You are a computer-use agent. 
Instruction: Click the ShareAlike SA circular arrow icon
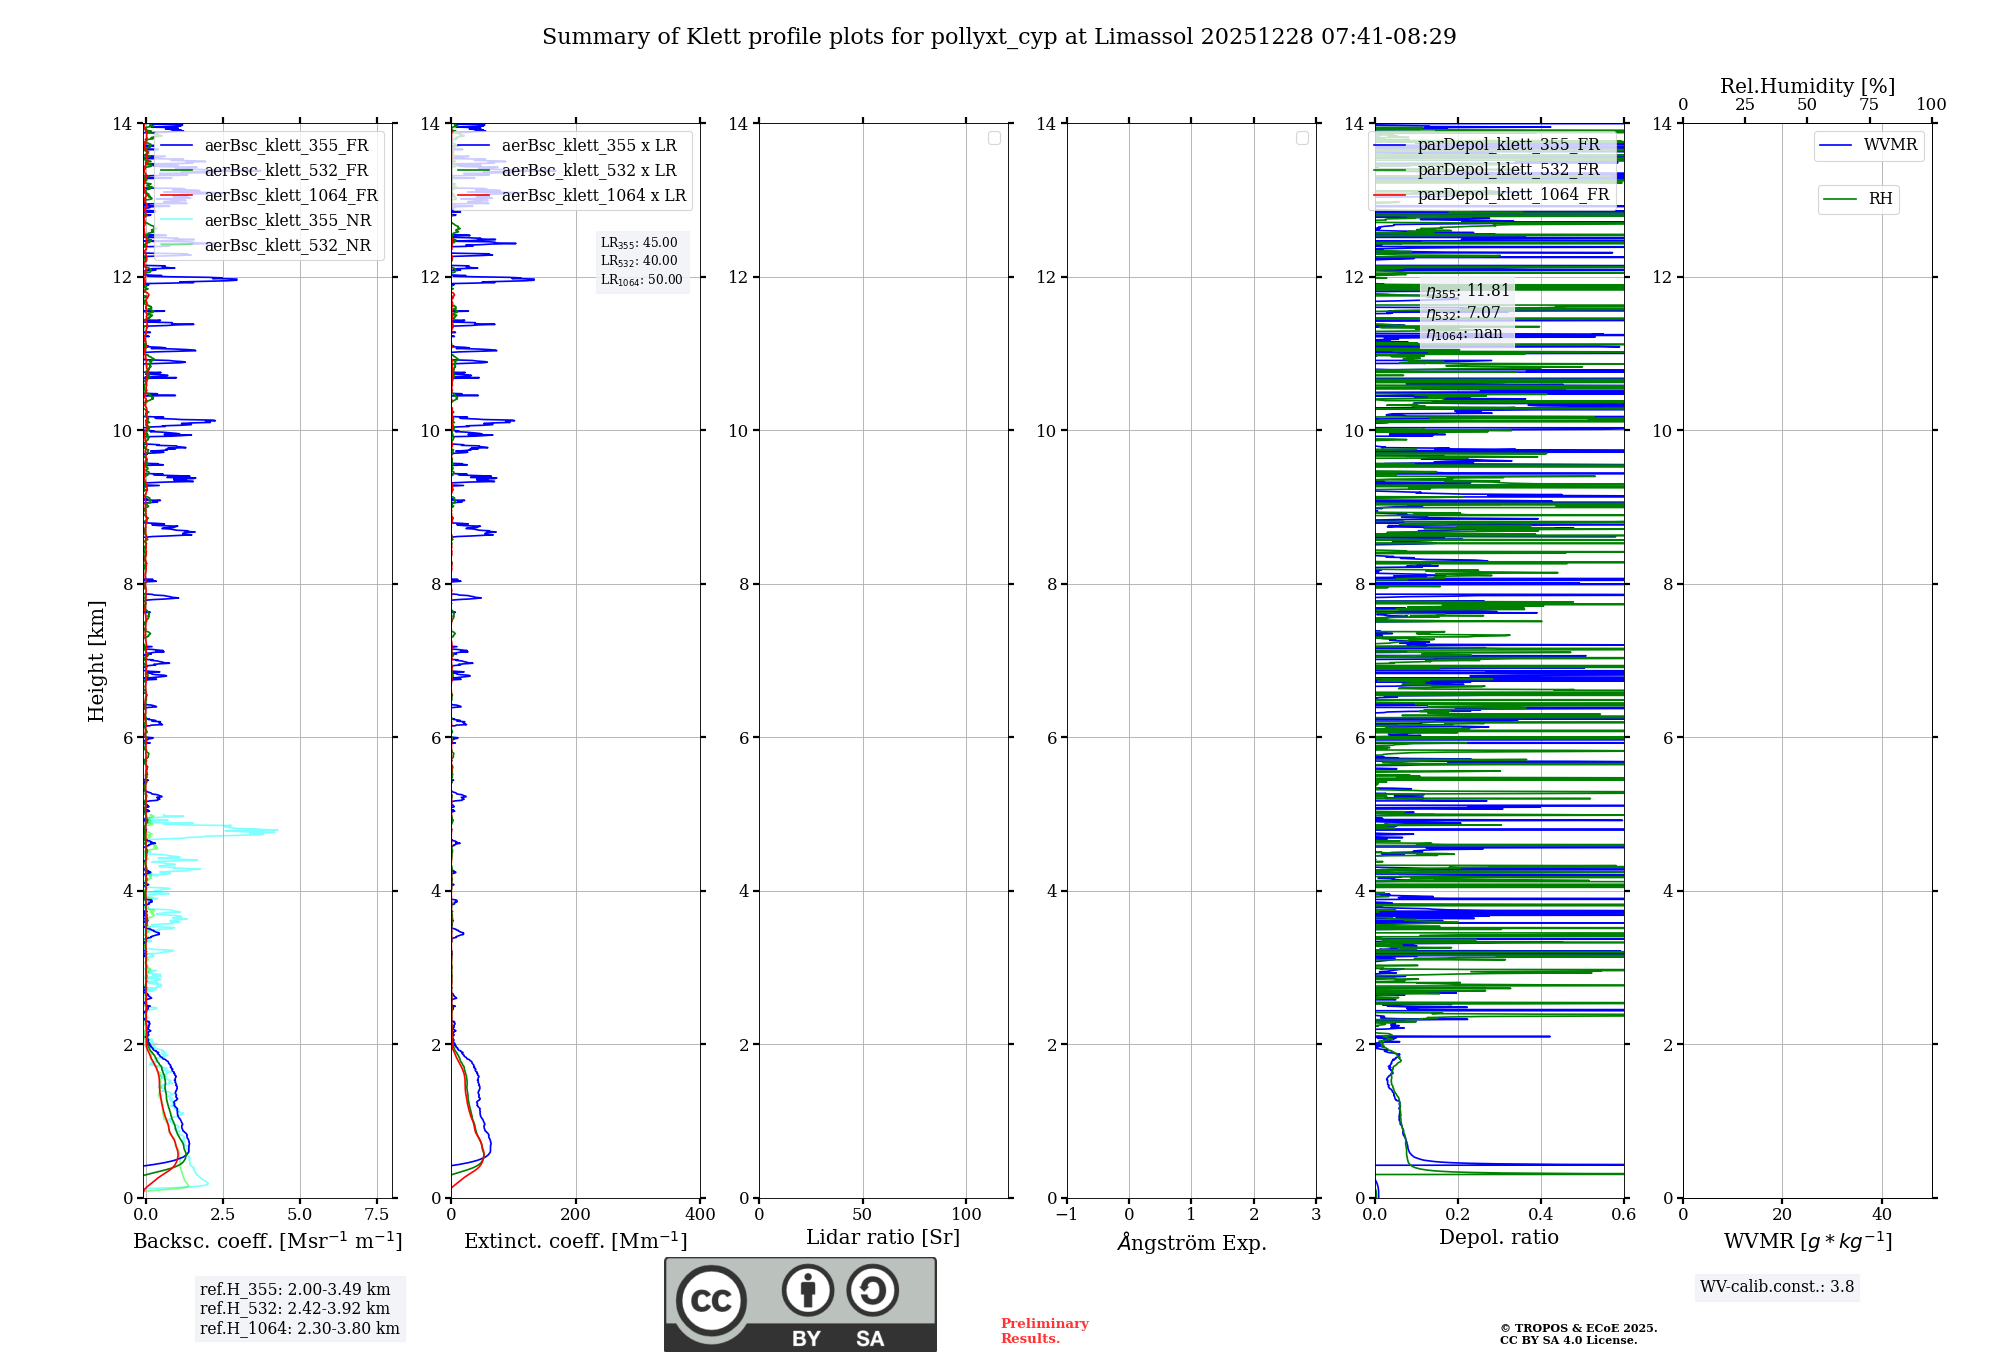tap(872, 1290)
